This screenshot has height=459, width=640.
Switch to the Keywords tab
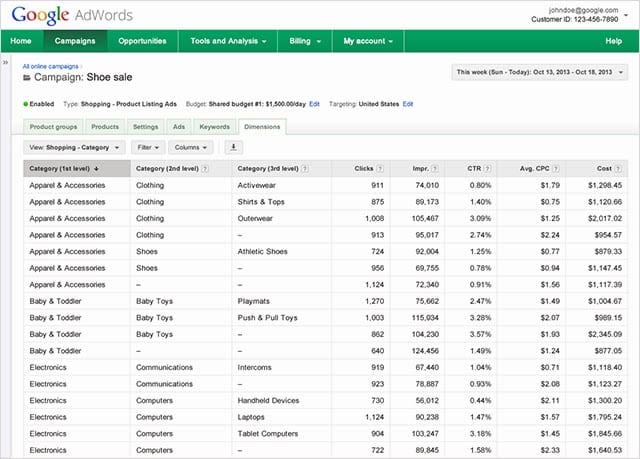pos(215,127)
